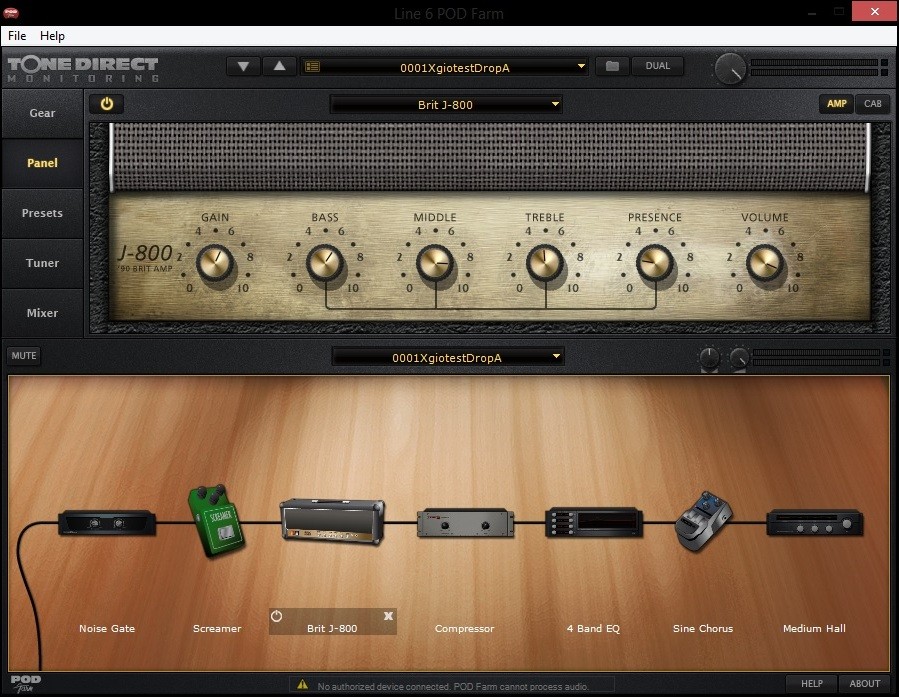The image size is (899, 697).
Task: Click the HELP button in status bar
Action: [811, 683]
